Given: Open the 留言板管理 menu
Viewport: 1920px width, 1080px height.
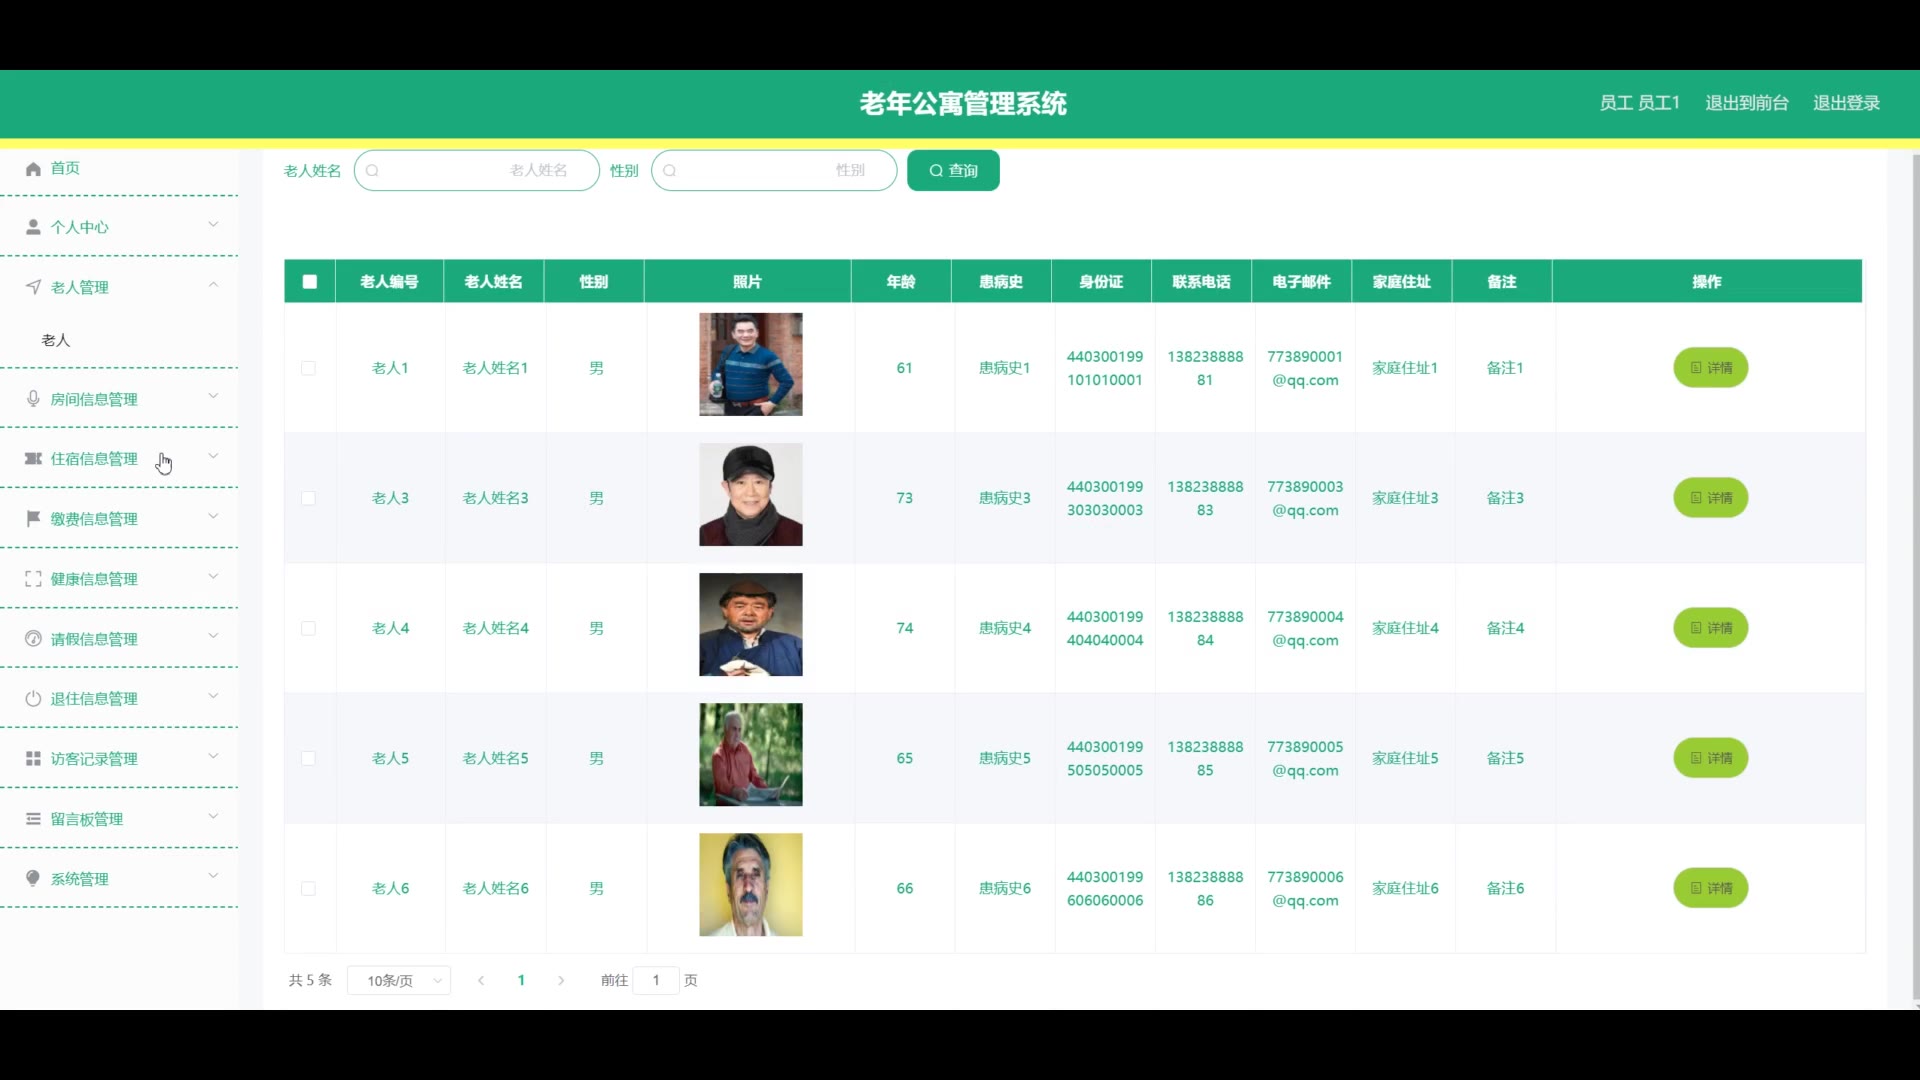Looking at the screenshot, I should (x=87, y=819).
